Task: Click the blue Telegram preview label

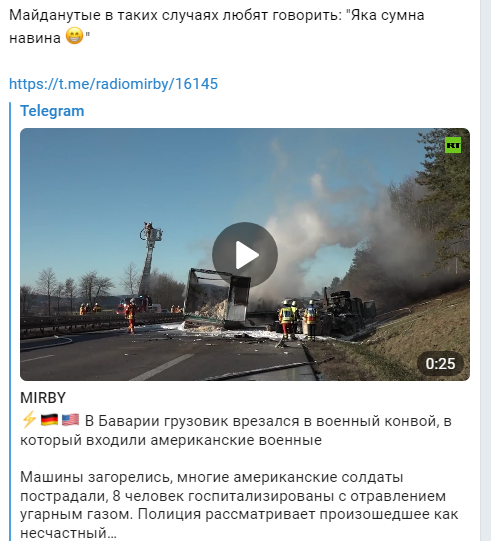Action: point(52,111)
